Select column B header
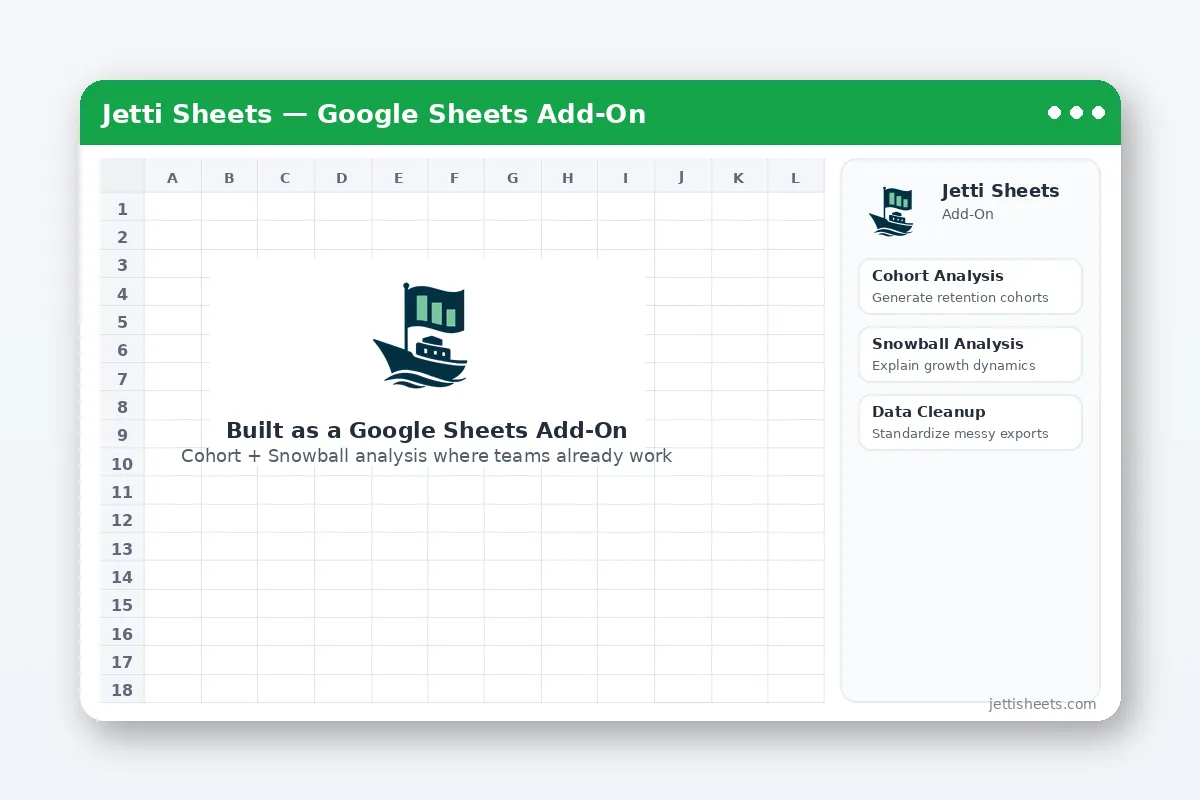 [229, 178]
